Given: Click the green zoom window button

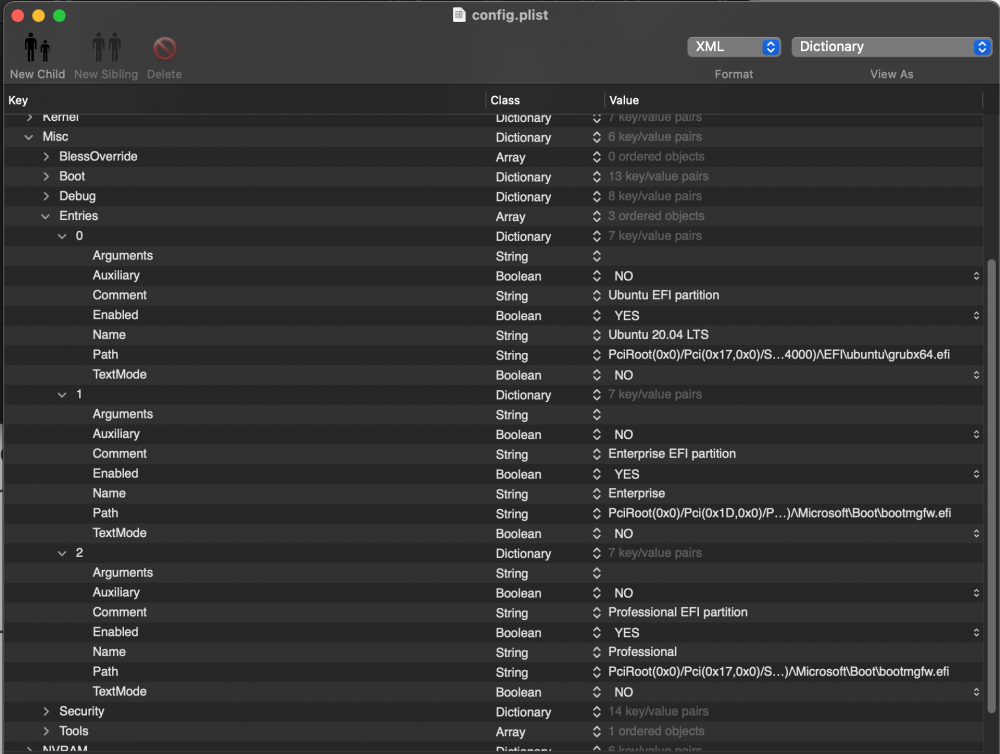Looking at the screenshot, I should click(x=59, y=15).
